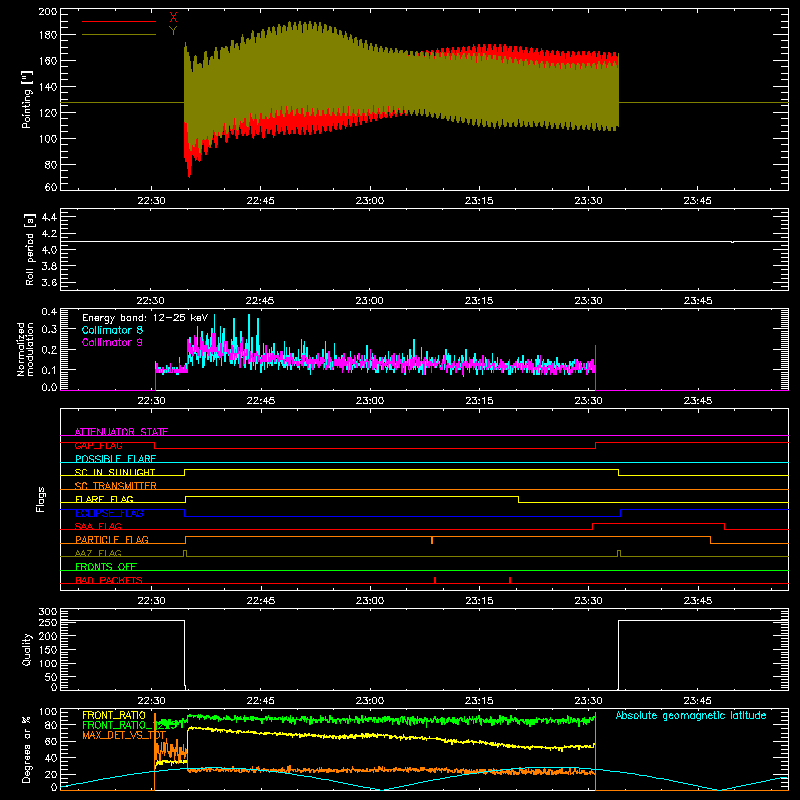The height and width of the screenshot is (800, 800).
Task: Click the olive Y legend line sample
Action: 119,35
